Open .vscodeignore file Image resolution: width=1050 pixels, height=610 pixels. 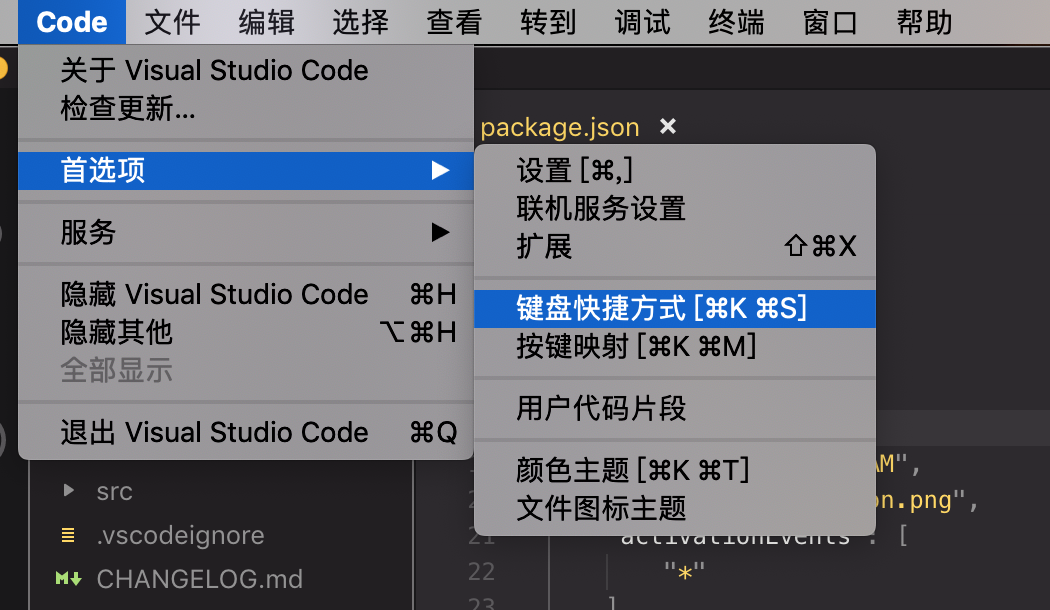[x=180, y=536]
